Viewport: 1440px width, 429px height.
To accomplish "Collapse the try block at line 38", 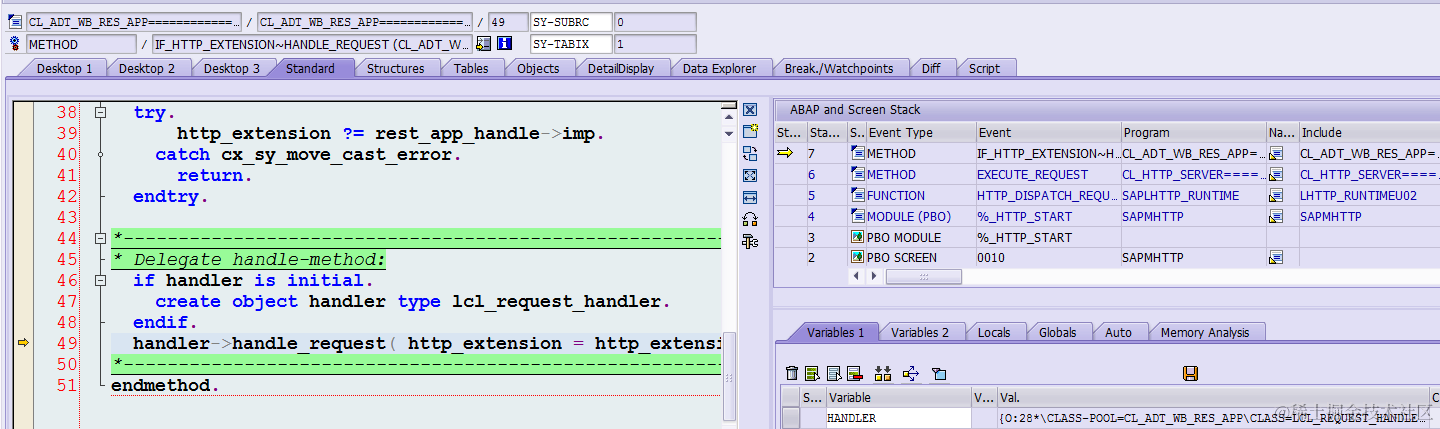I will tap(100, 113).
